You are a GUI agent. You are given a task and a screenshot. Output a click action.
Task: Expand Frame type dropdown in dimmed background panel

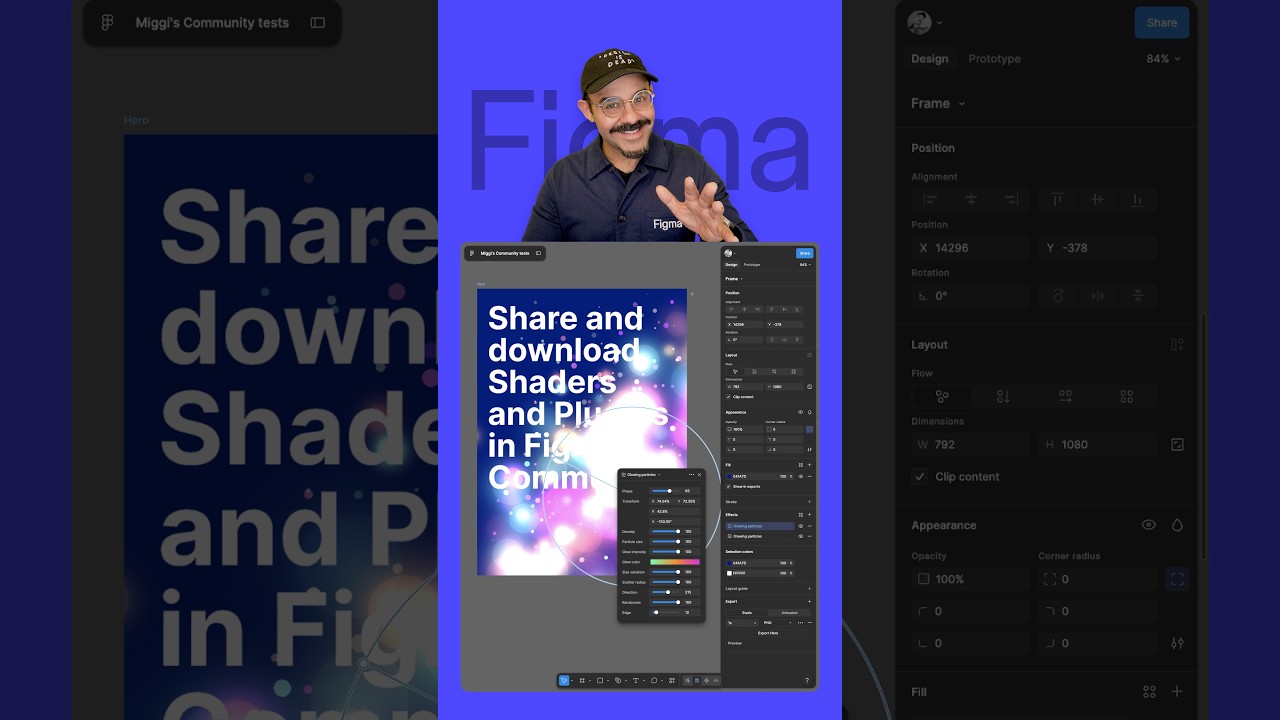click(938, 103)
